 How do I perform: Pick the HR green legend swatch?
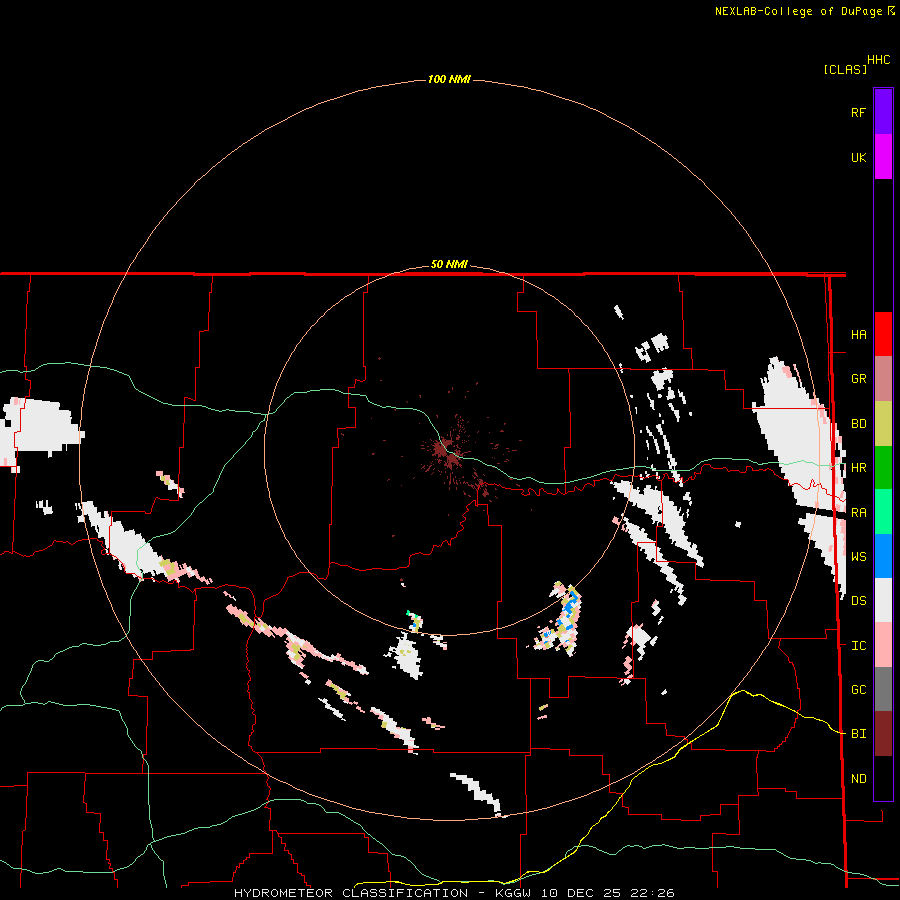point(883,468)
